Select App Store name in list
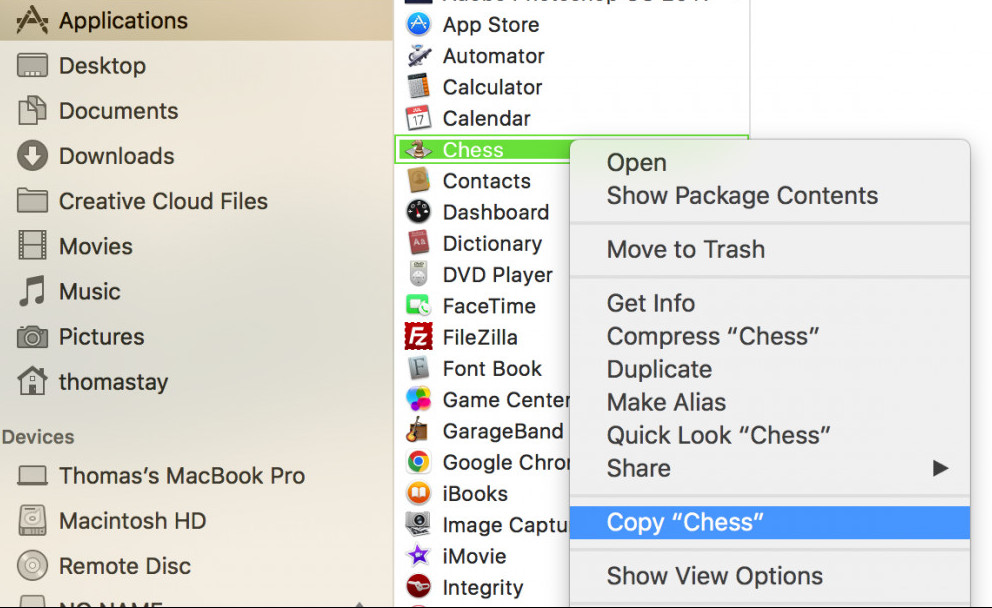This screenshot has height=608, width=992. pyautogui.click(x=491, y=25)
